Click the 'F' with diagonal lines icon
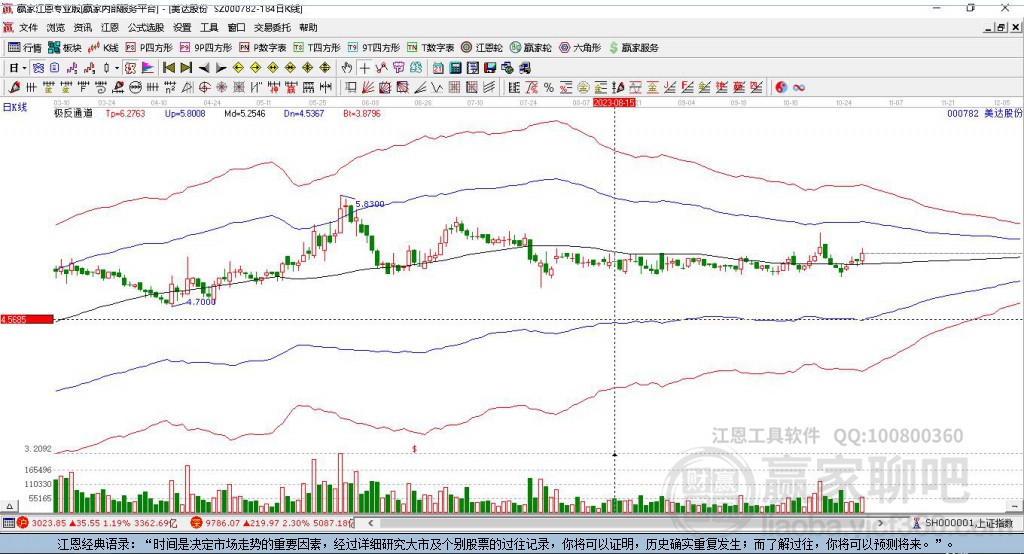Screen dimensions: 1024x554 click(688, 87)
